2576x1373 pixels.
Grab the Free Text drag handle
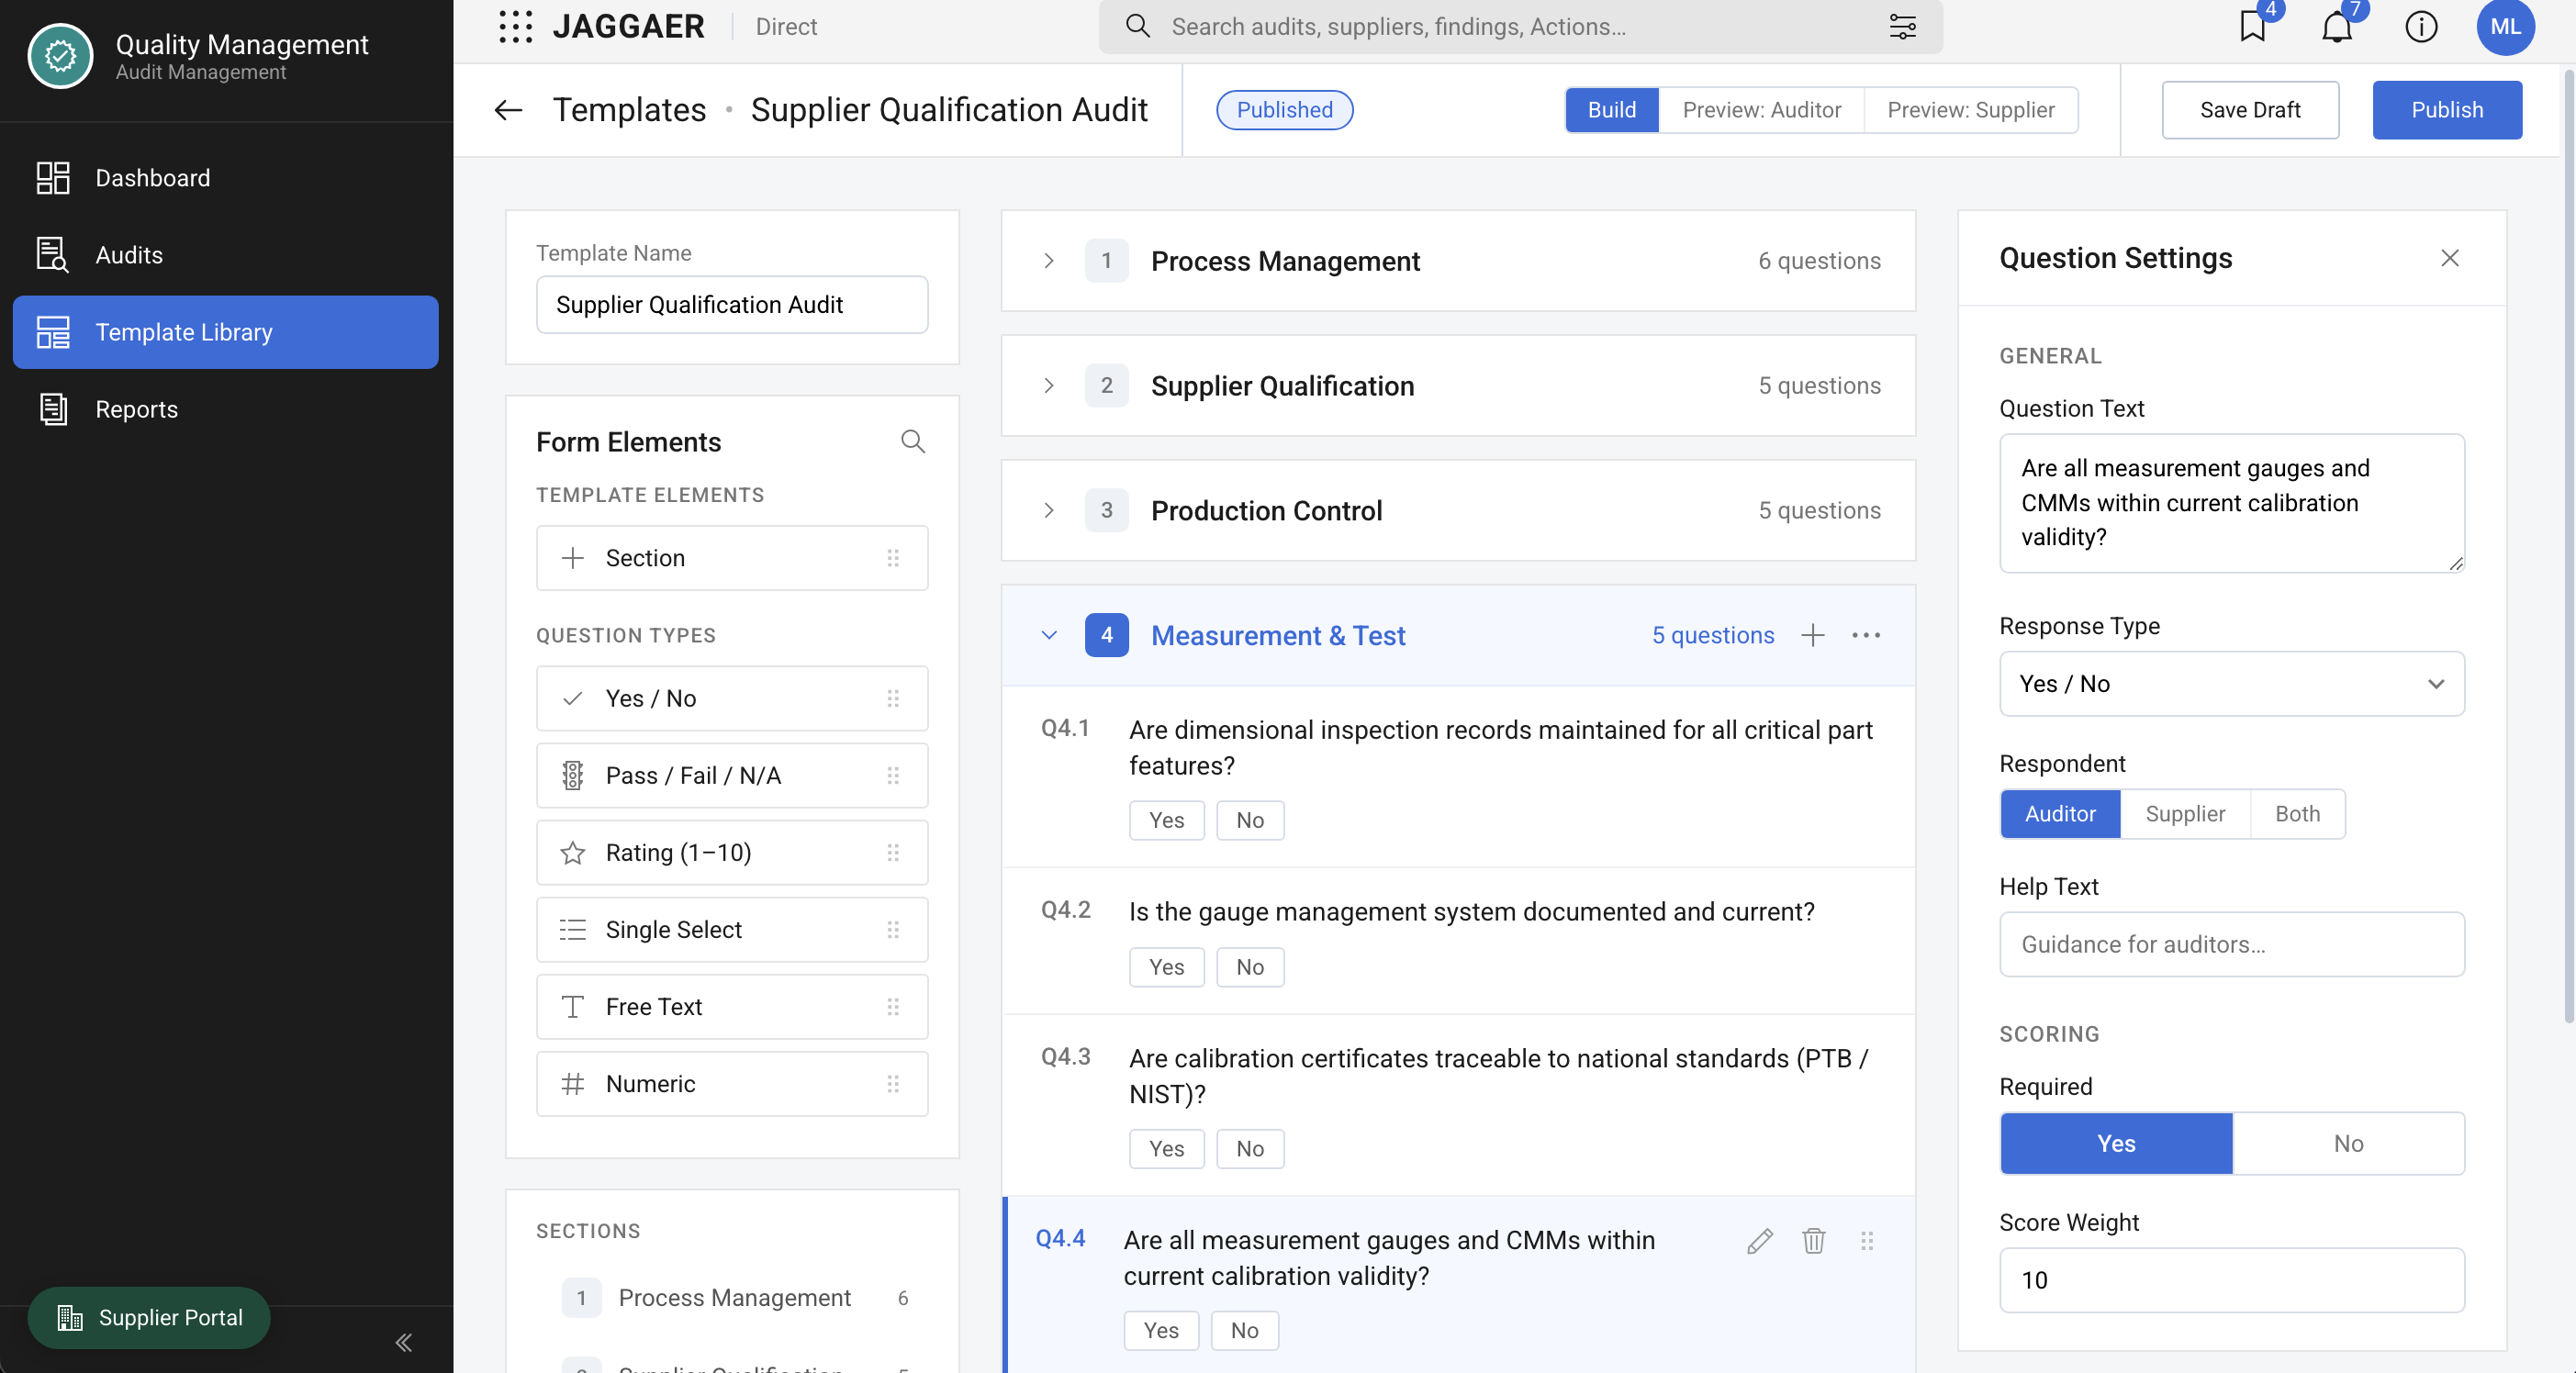pyautogui.click(x=893, y=1006)
